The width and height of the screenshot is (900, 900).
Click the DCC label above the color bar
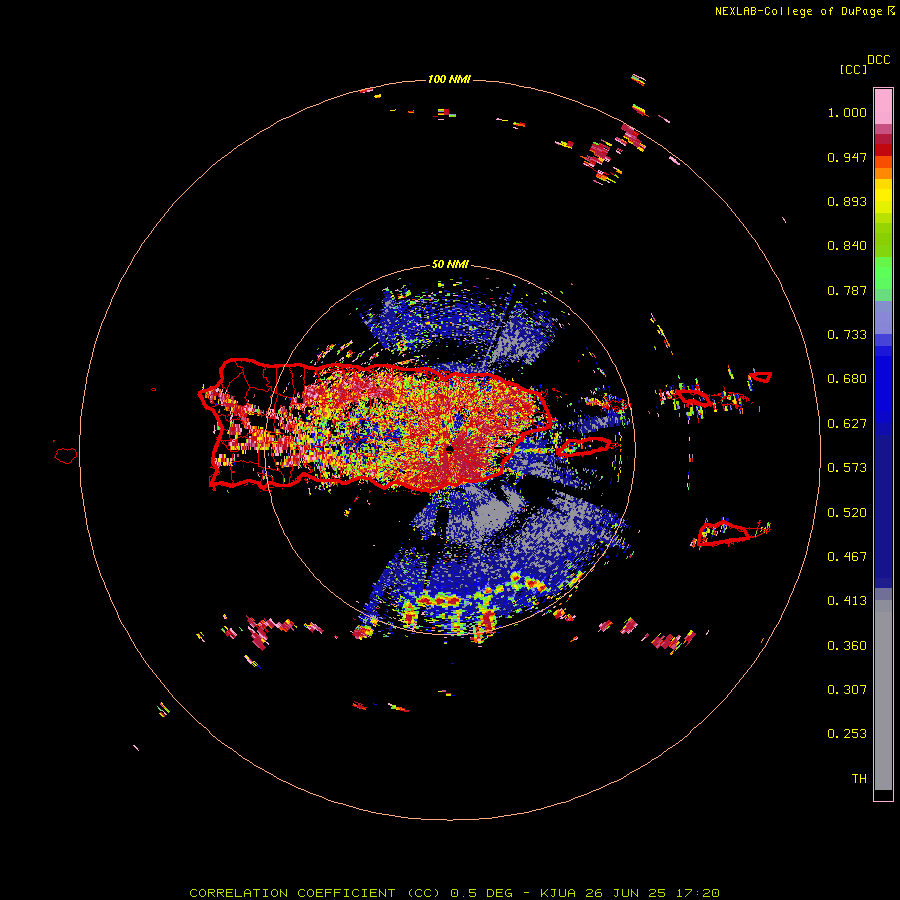point(879,60)
